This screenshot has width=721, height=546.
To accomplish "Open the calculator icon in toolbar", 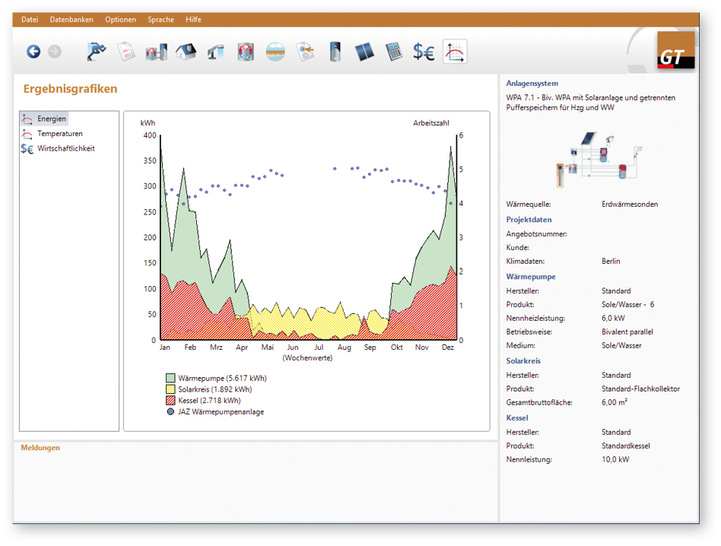I will (394, 52).
